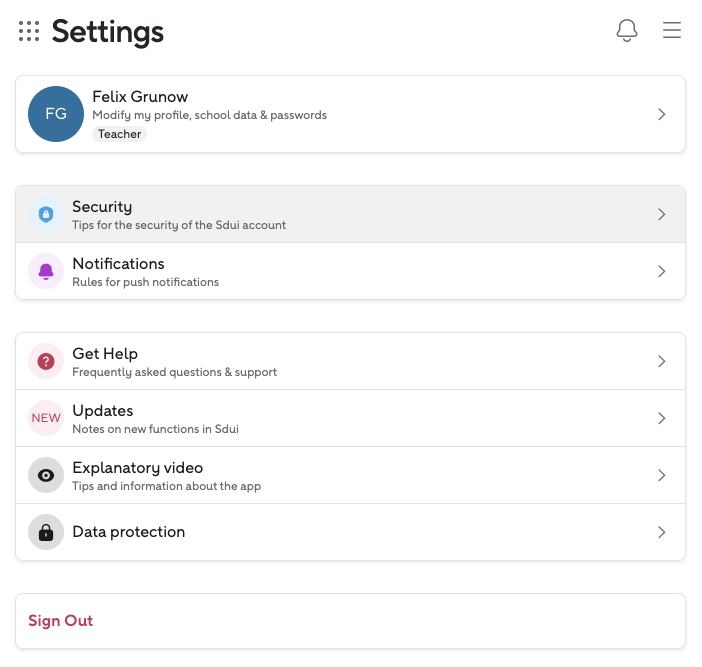
Task: Open the hamburger menu icon
Action: point(672,31)
